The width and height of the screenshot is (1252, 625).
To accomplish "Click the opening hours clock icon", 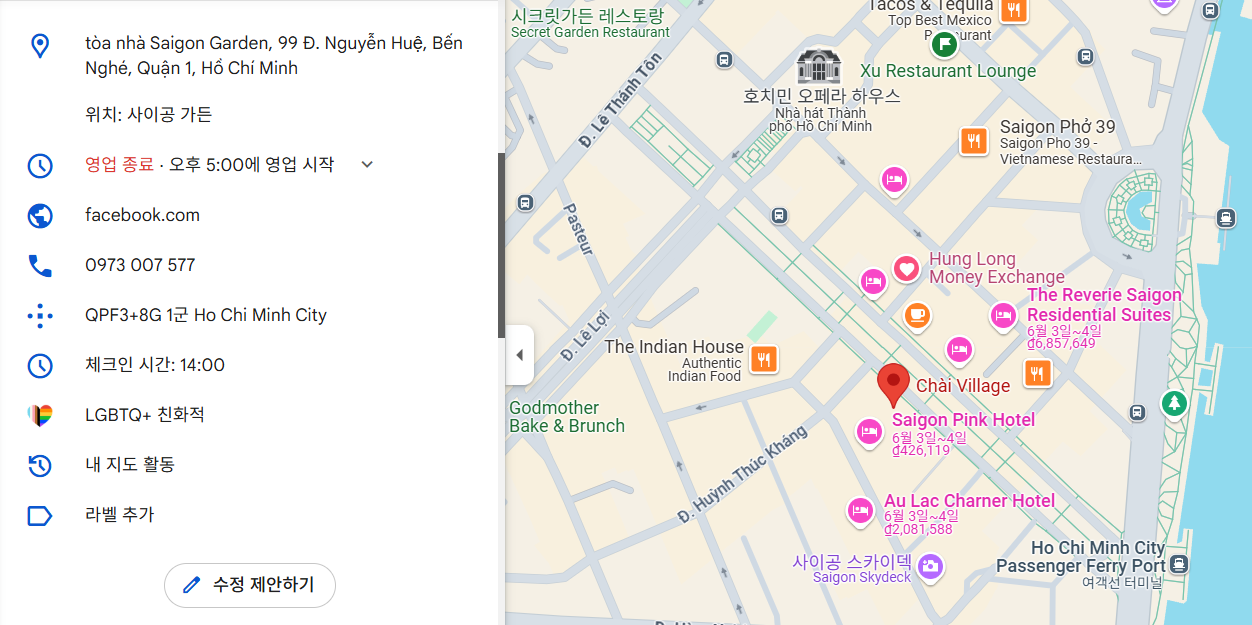I will click(40, 165).
